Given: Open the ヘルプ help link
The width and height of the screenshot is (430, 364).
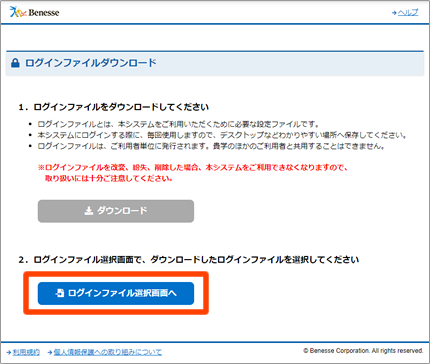Looking at the screenshot, I should point(408,12).
